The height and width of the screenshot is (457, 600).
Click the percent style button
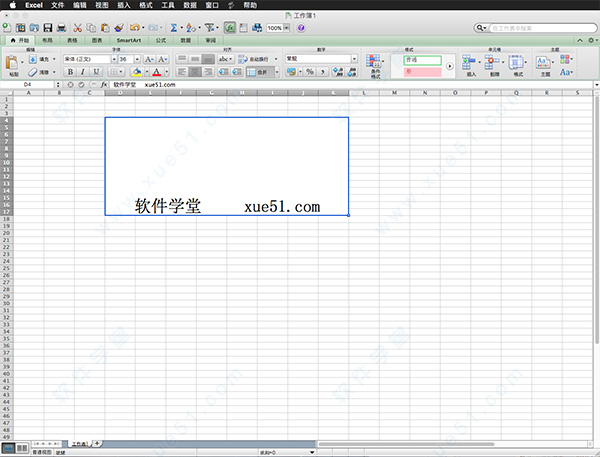pyautogui.click(x=310, y=72)
